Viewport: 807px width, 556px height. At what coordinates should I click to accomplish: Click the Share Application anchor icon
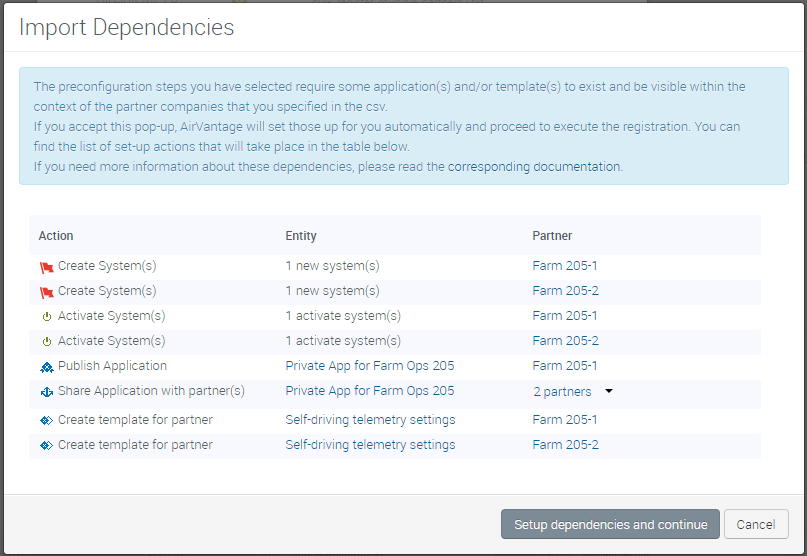pyautogui.click(x=46, y=391)
